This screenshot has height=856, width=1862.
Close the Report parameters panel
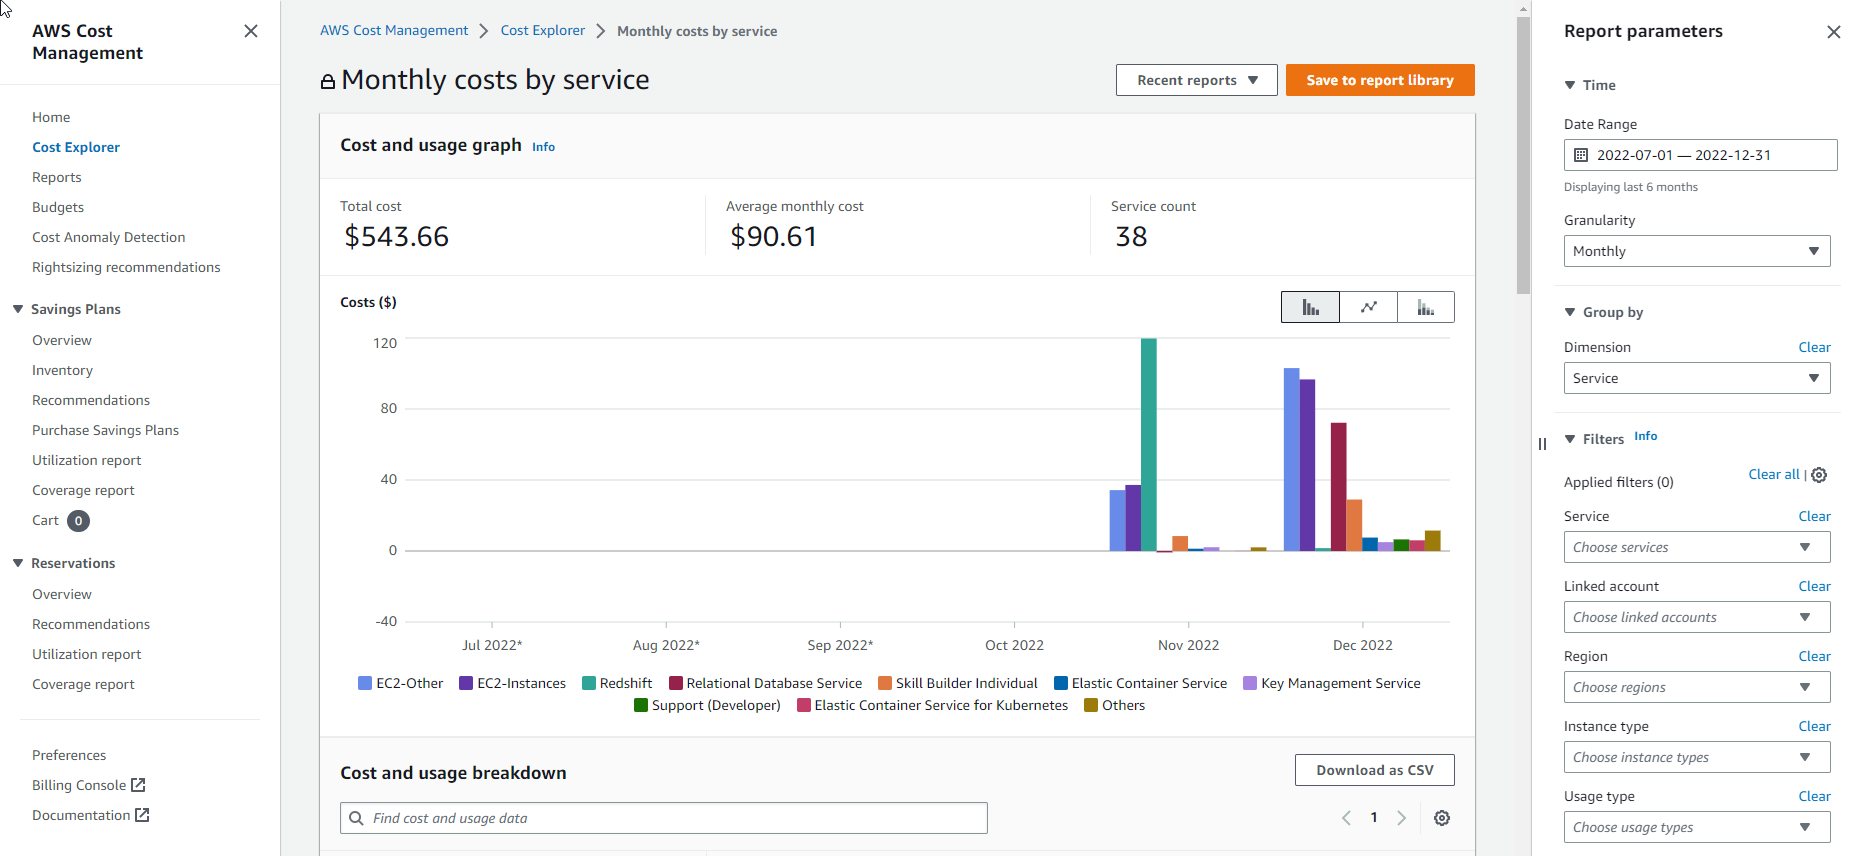[1833, 32]
